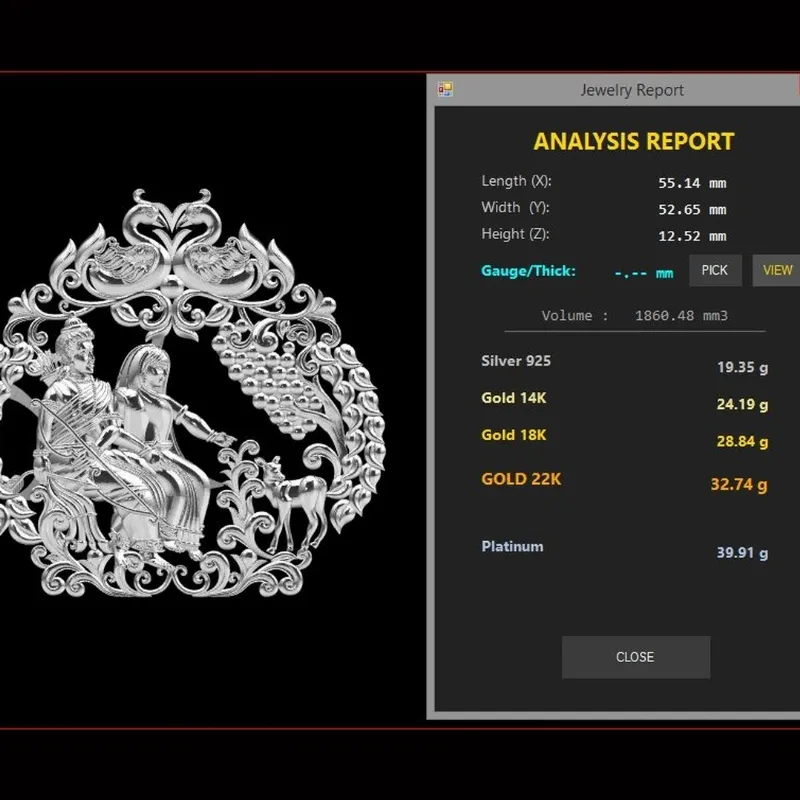The height and width of the screenshot is (800, 800).
Task: Click the ANALYSIS REPORT heading
Action: click(x=634, y=142)
